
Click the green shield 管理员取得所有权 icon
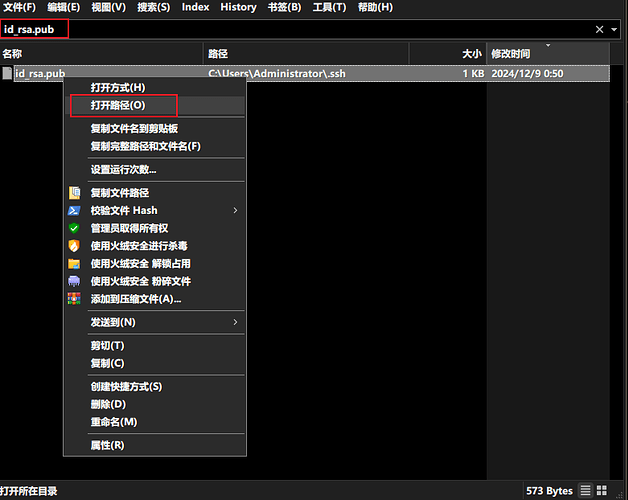tap(74, 228)
